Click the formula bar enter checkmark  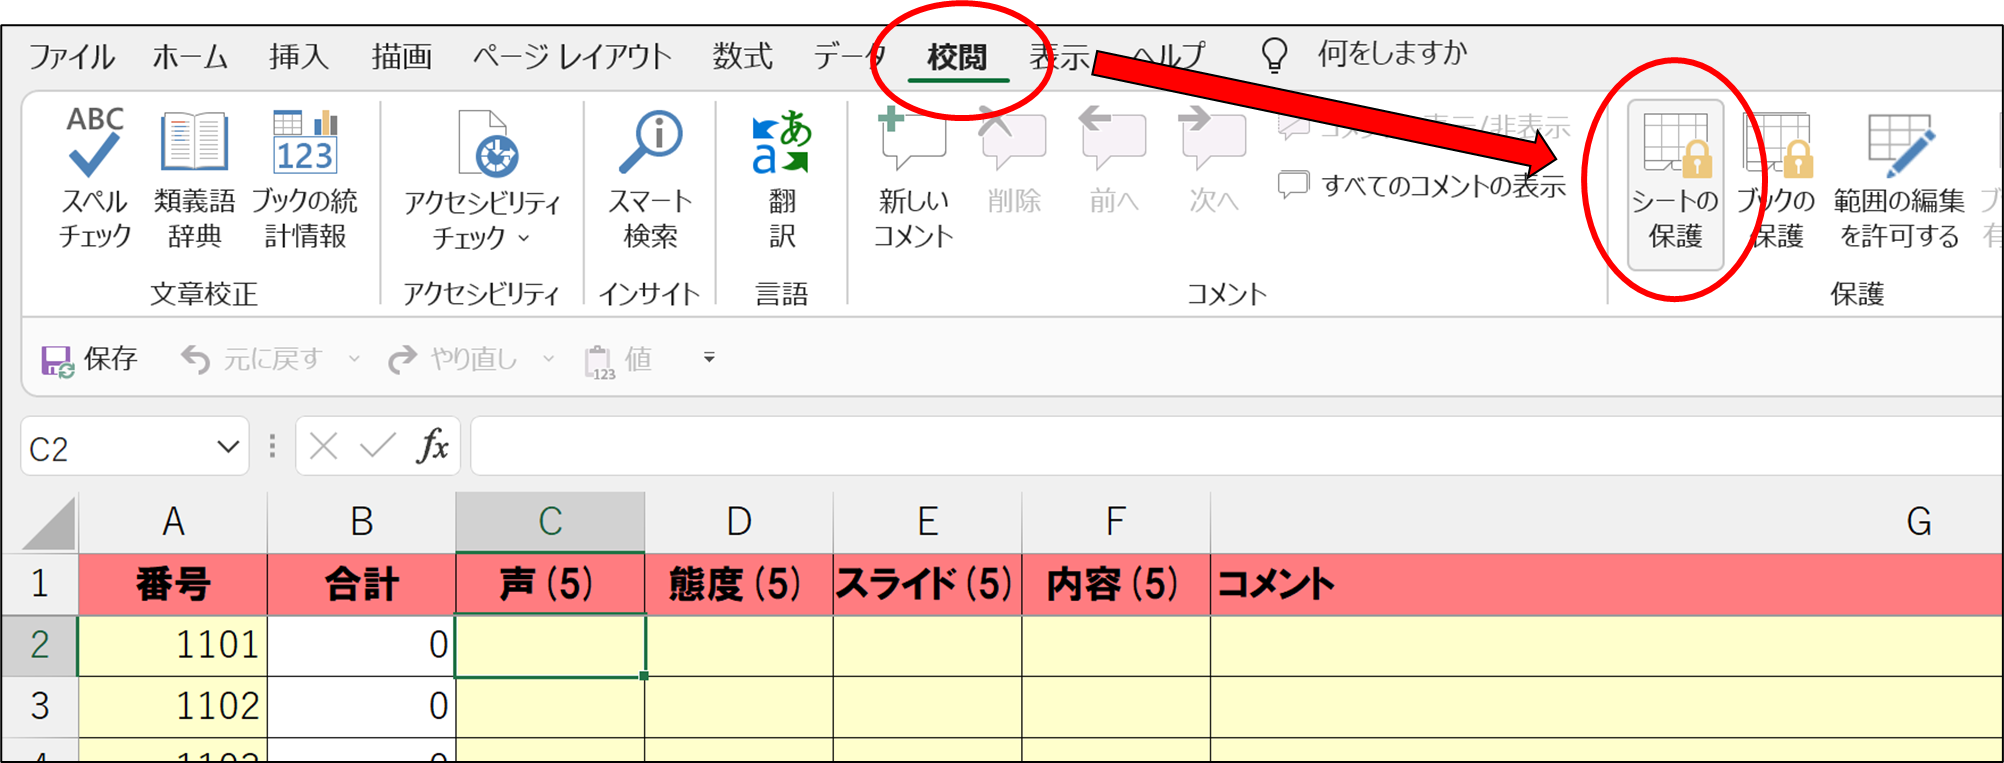[378, 446]
